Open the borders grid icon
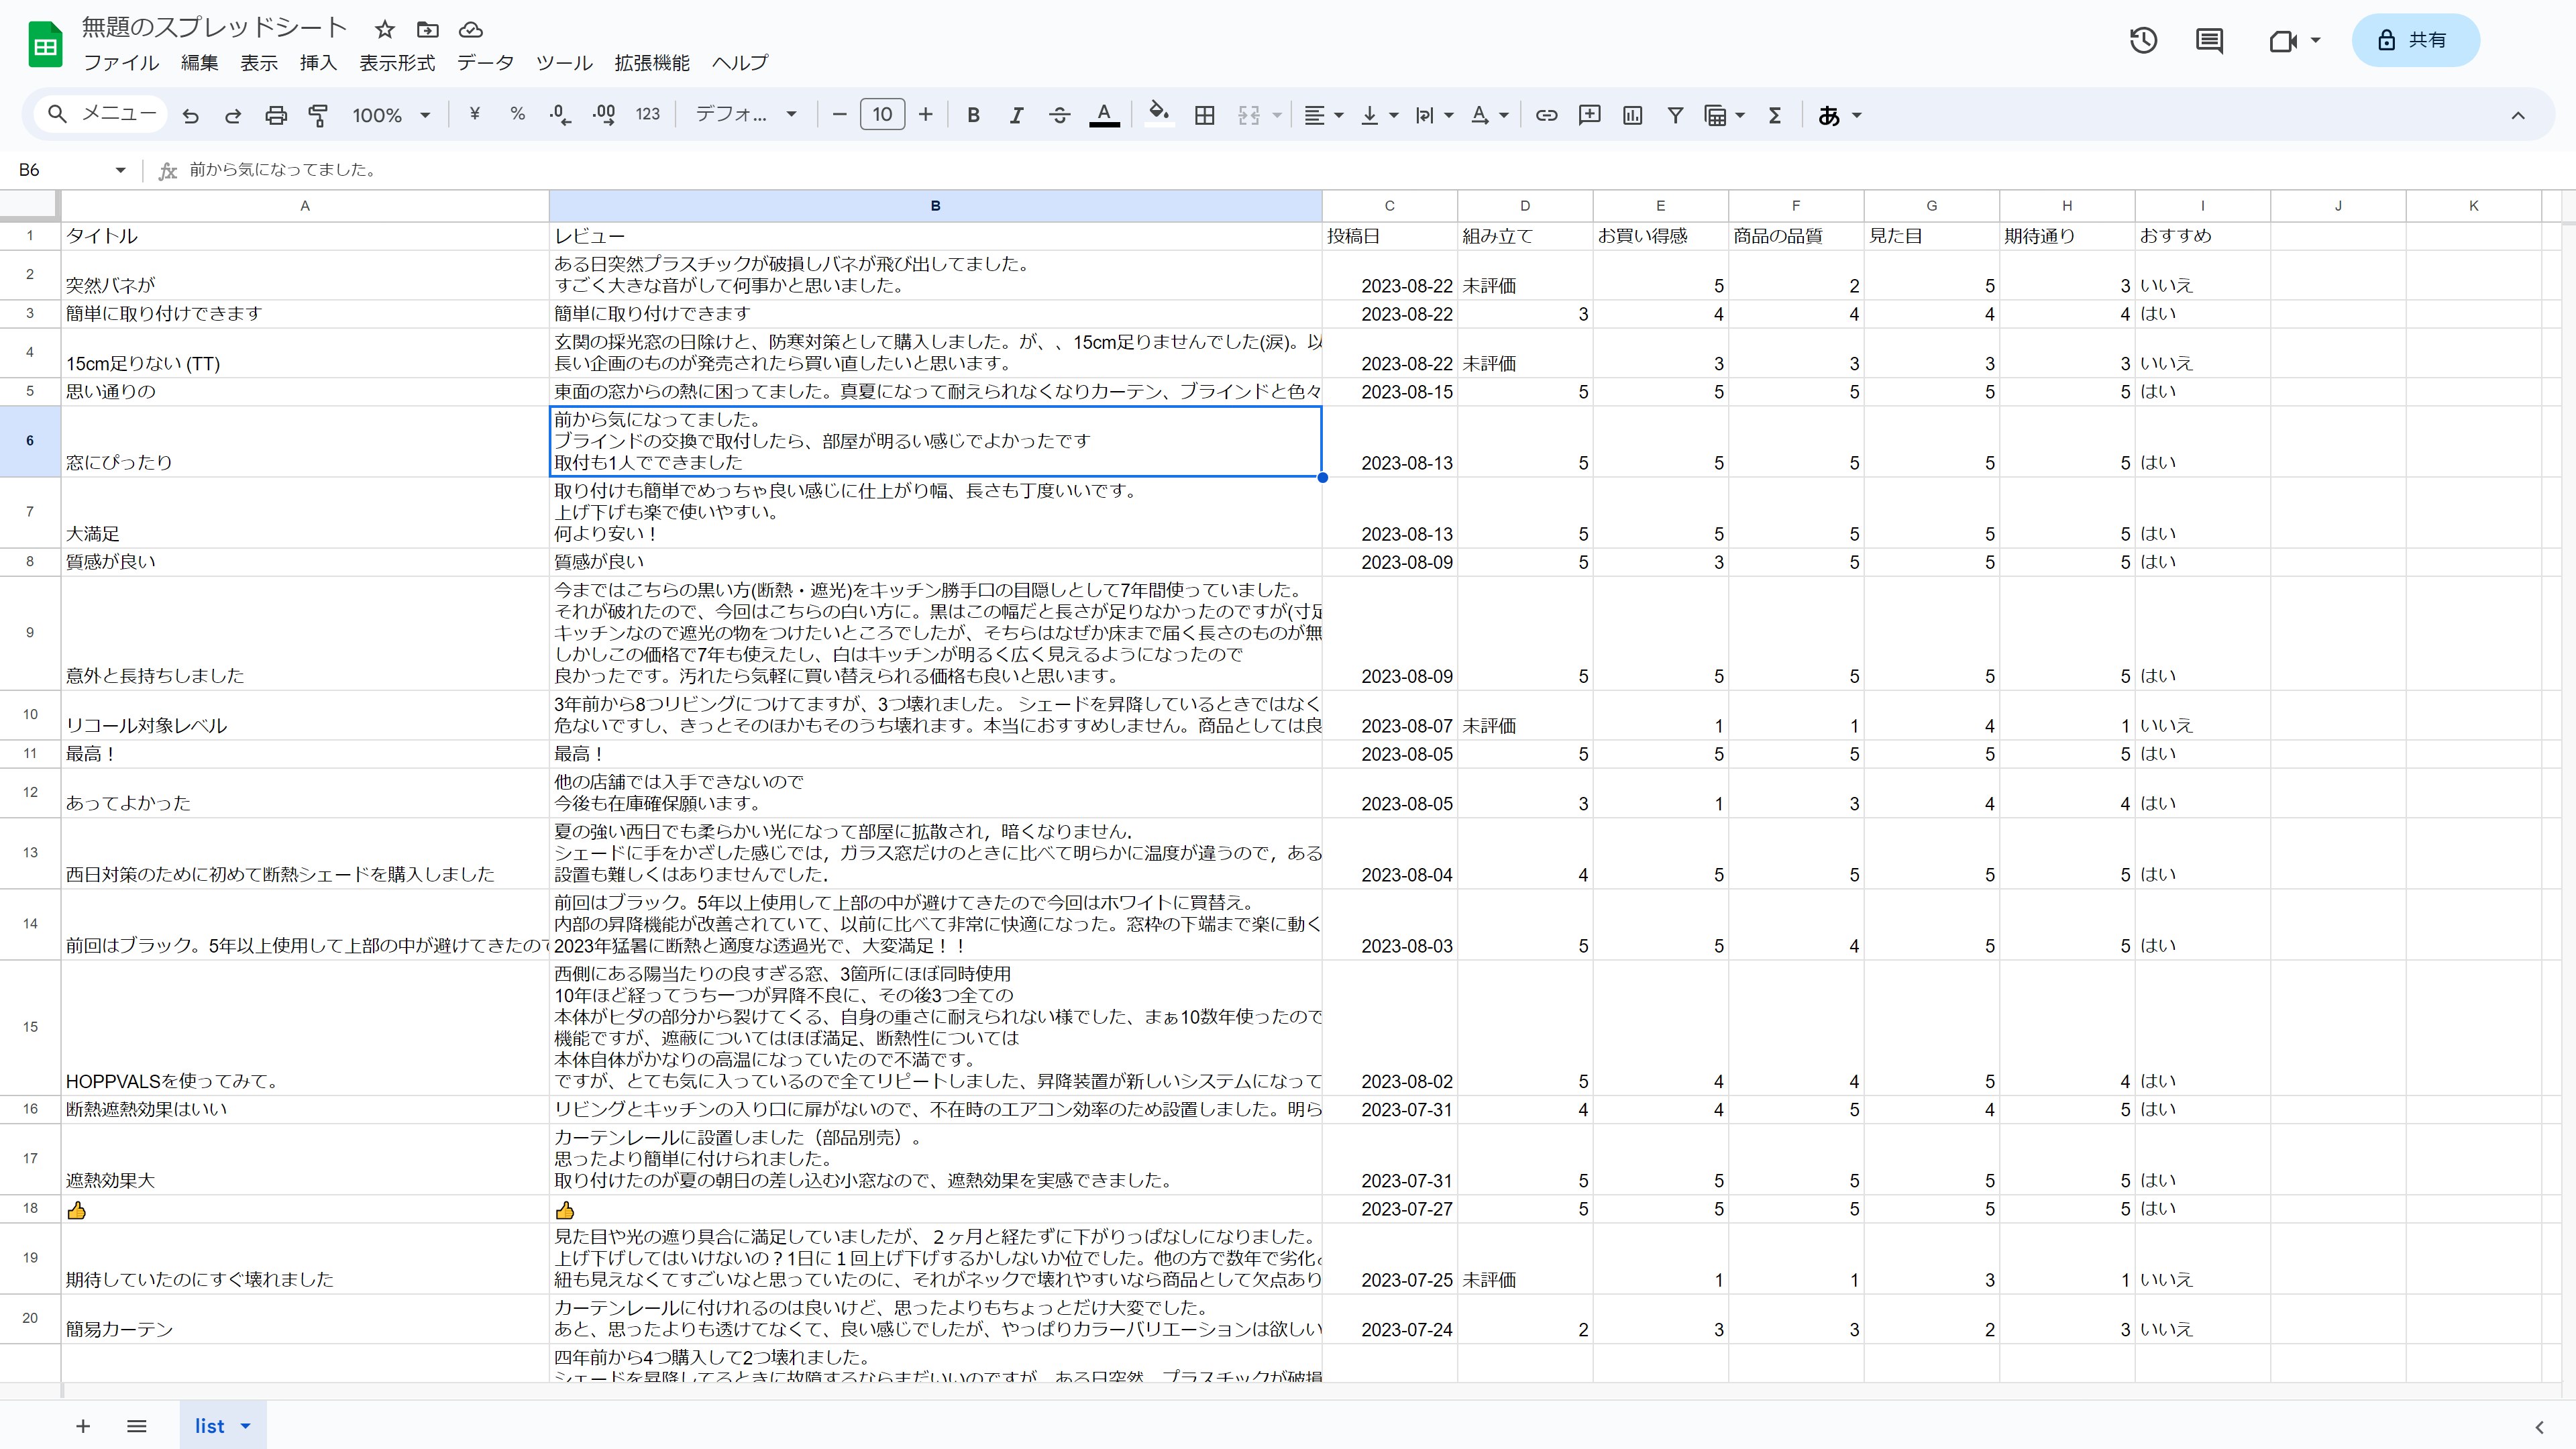Image resolution: width=2576 pixels, height=1449 pixels. tap(1205, 116)
